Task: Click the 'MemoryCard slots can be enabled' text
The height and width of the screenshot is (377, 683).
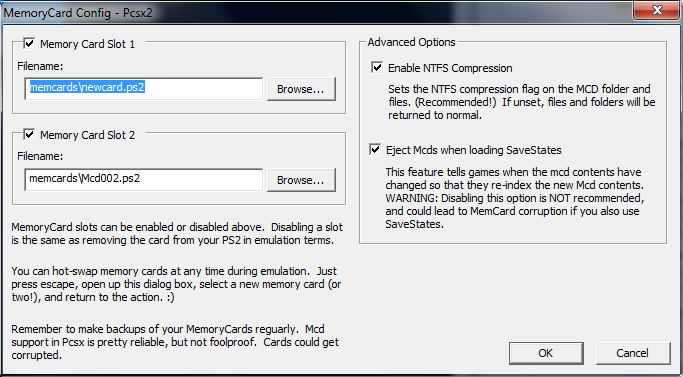Action: coord(177,234)
